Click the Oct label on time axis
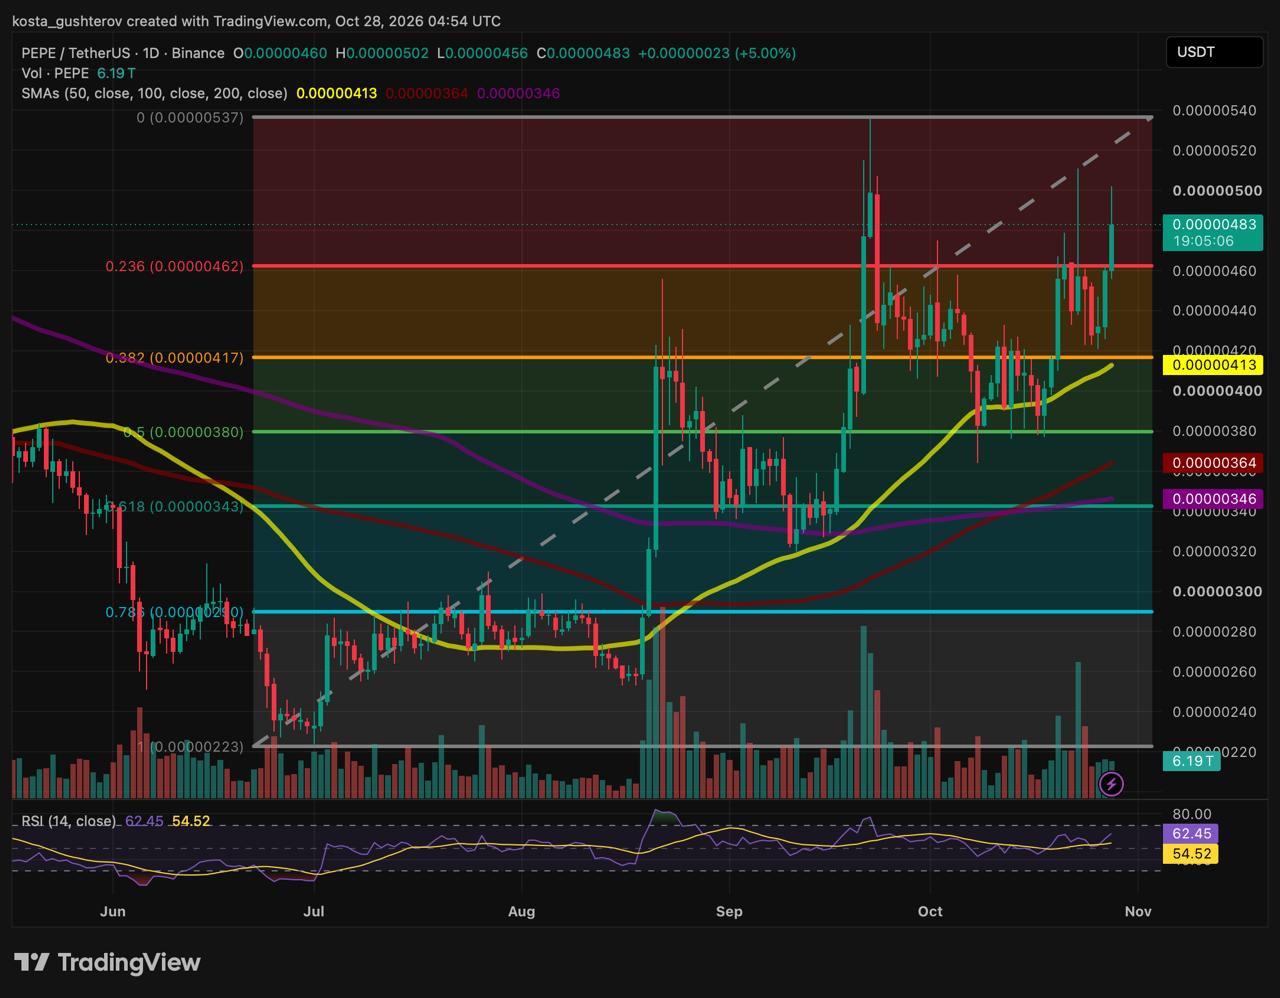The height and width of the screenshot is (998, 1280). point(930,911)
